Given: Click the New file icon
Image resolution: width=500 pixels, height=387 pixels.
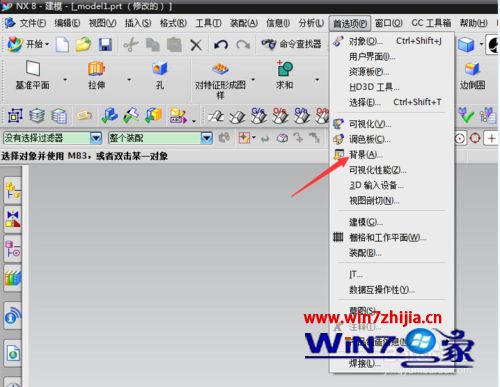Looking at the screenshot, I should coord(62,44).
